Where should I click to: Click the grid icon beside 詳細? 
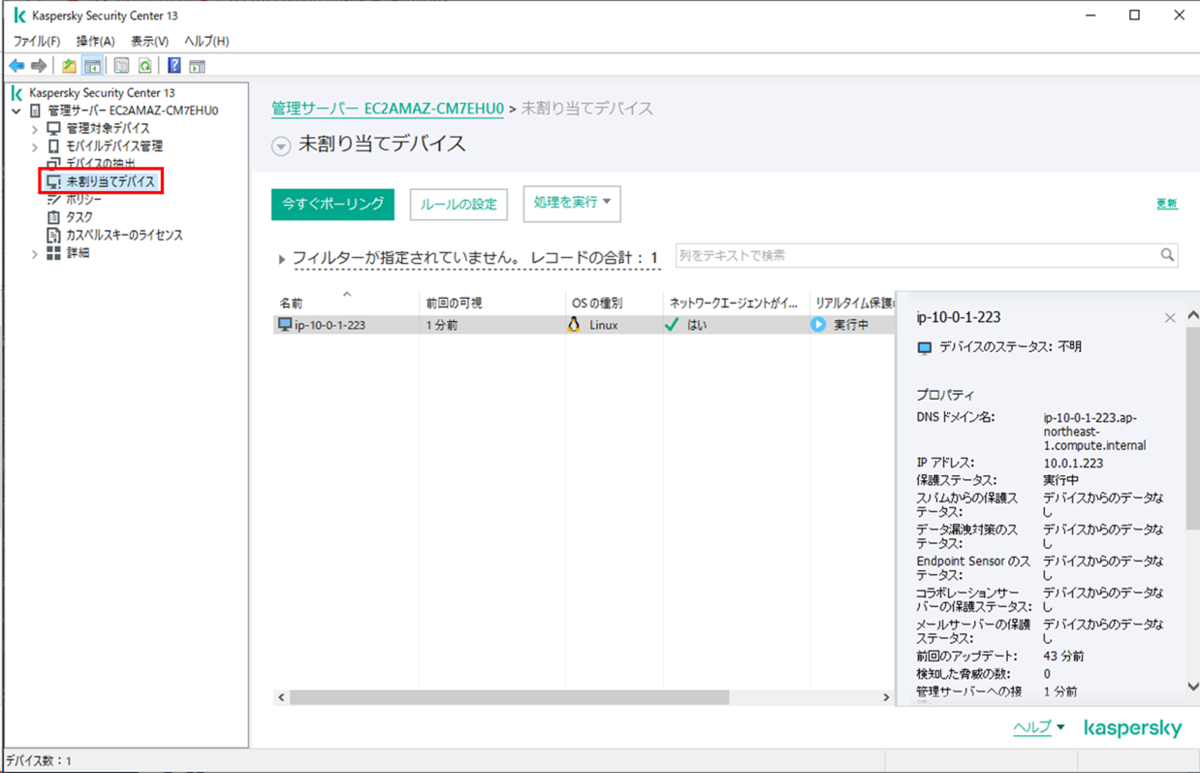[54, 254]
